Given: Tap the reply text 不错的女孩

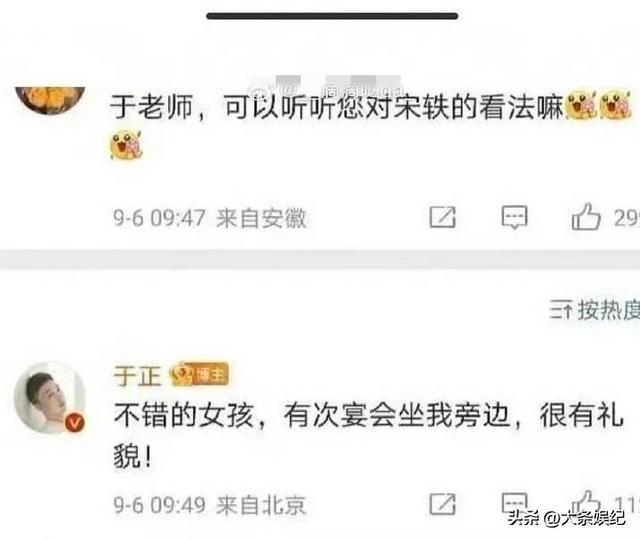Looking at the screenshot, I should click(183, 415).
